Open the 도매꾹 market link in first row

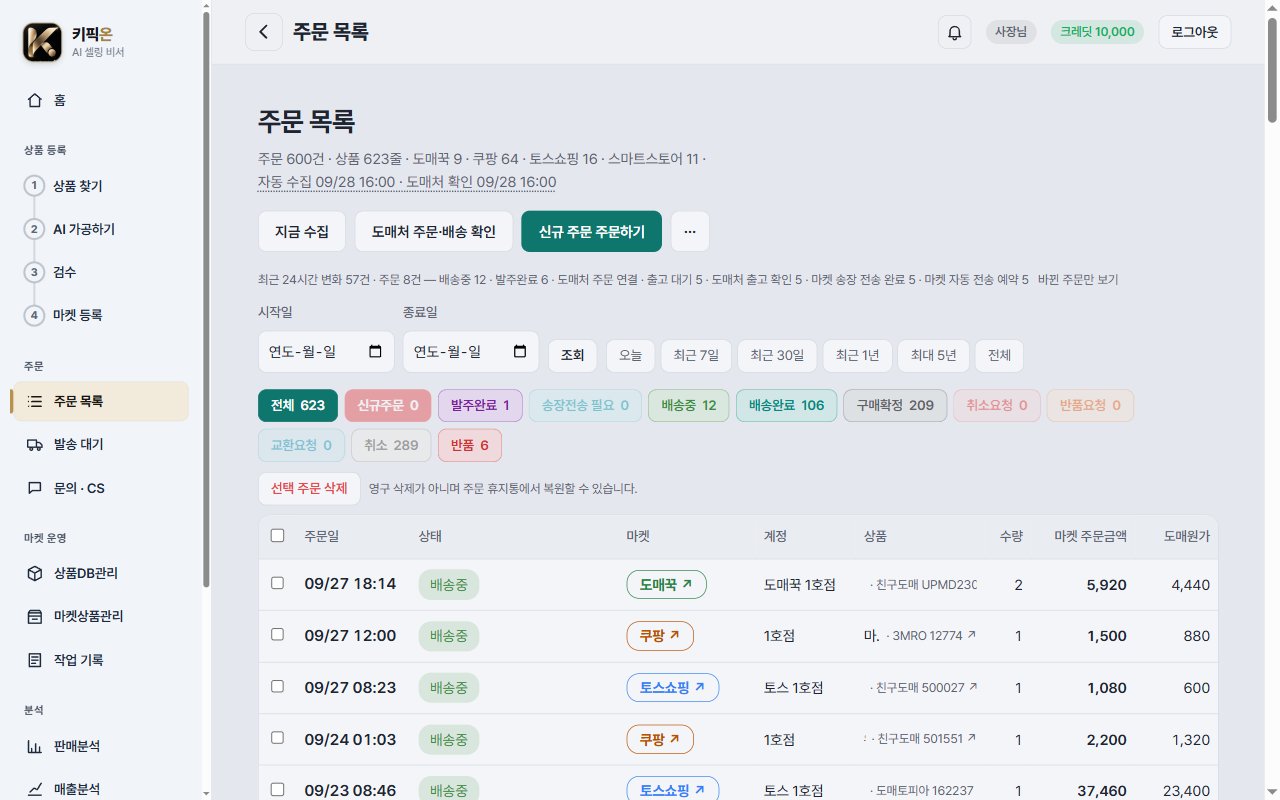pyautogui.click(x=667, y=584)
